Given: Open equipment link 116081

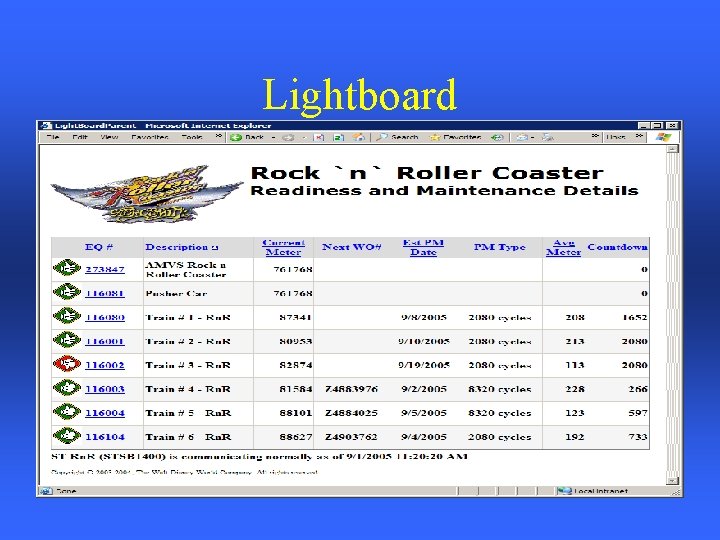Looking at the screenshot, I should pyautogui.click(x=105, y=293).
